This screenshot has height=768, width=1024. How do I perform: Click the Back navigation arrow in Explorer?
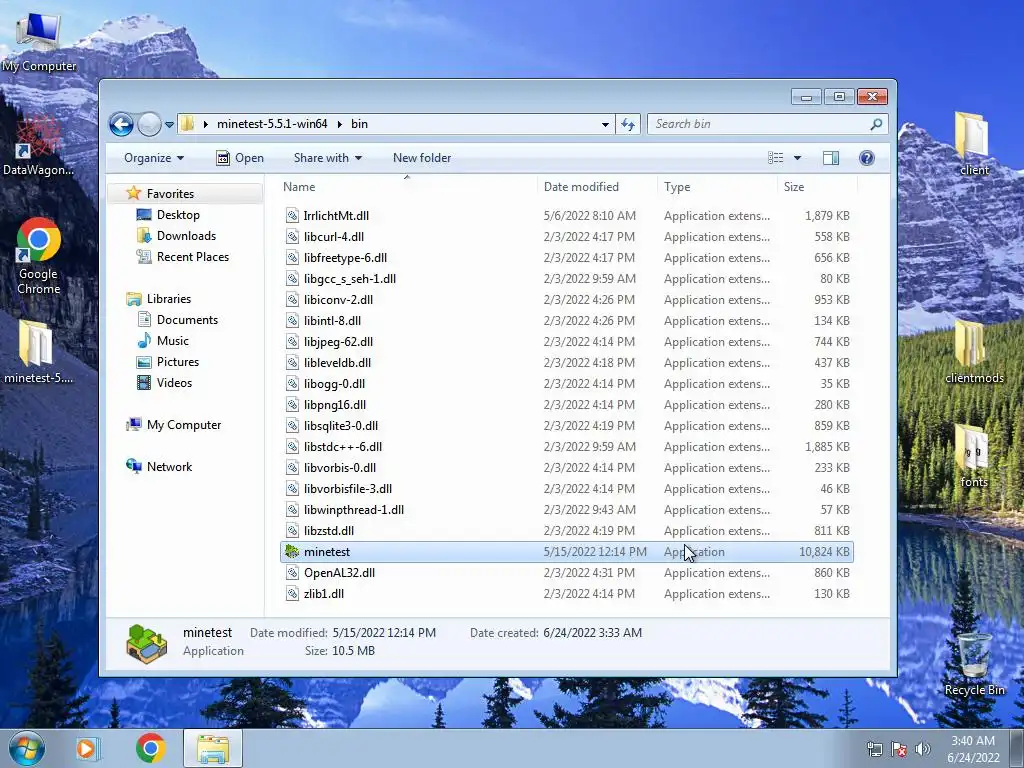pyautogui.click(x=121, y=124)
